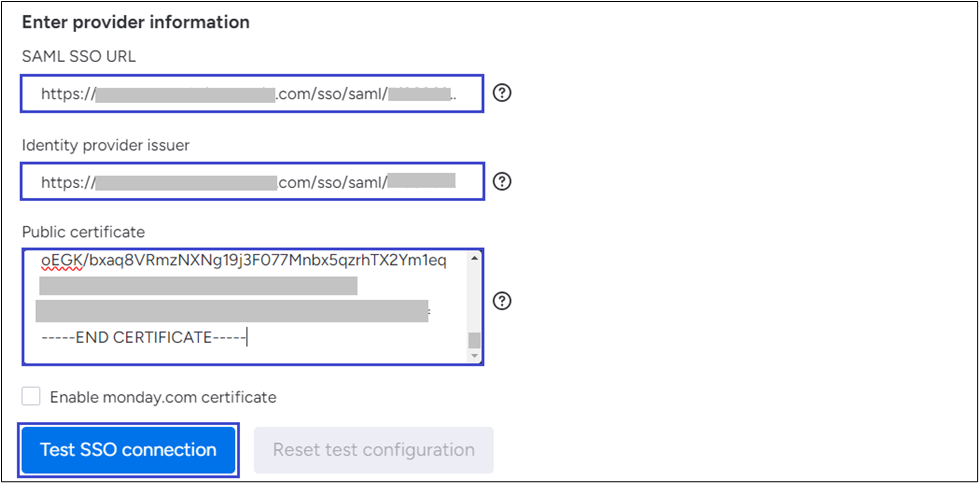Screen dimensions: 979x483
Task: Click the 'Enable monday.com certificate' label text
Action: click(162, 397)
